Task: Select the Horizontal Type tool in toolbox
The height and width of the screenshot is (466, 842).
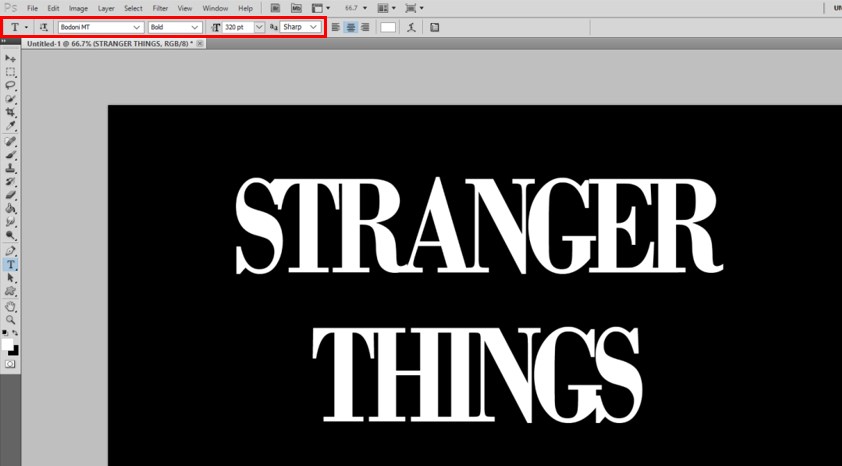Action: [10, 264]
